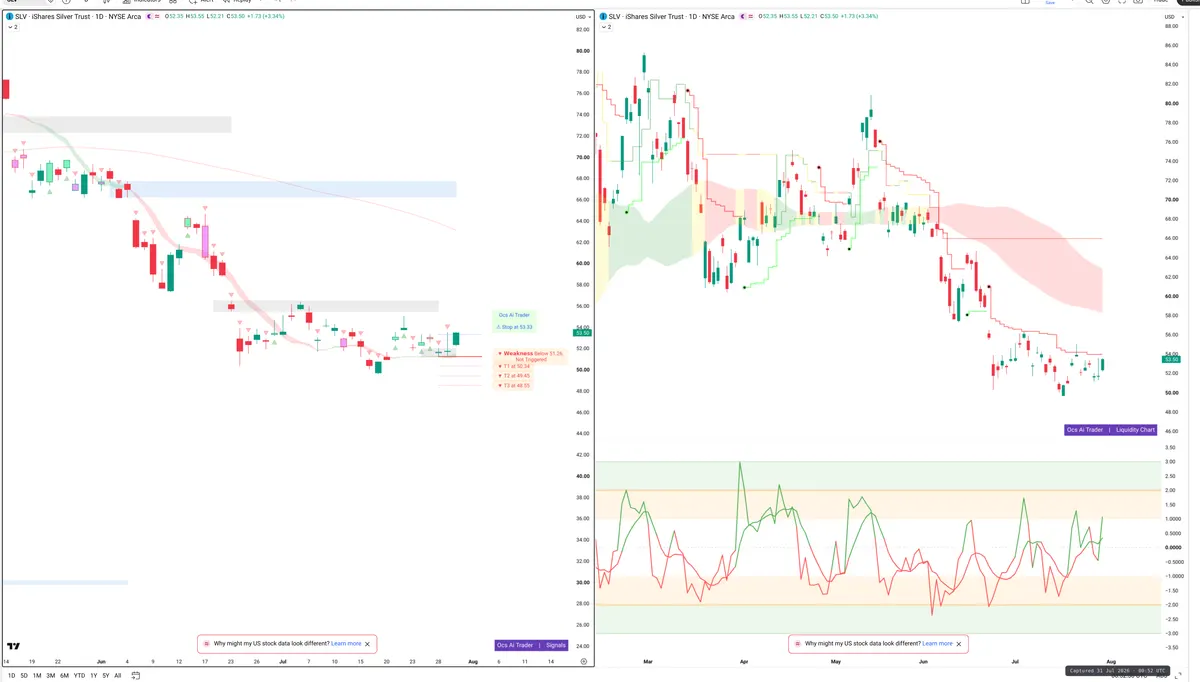Click the 'Mar' date label on right time axis

647,662
